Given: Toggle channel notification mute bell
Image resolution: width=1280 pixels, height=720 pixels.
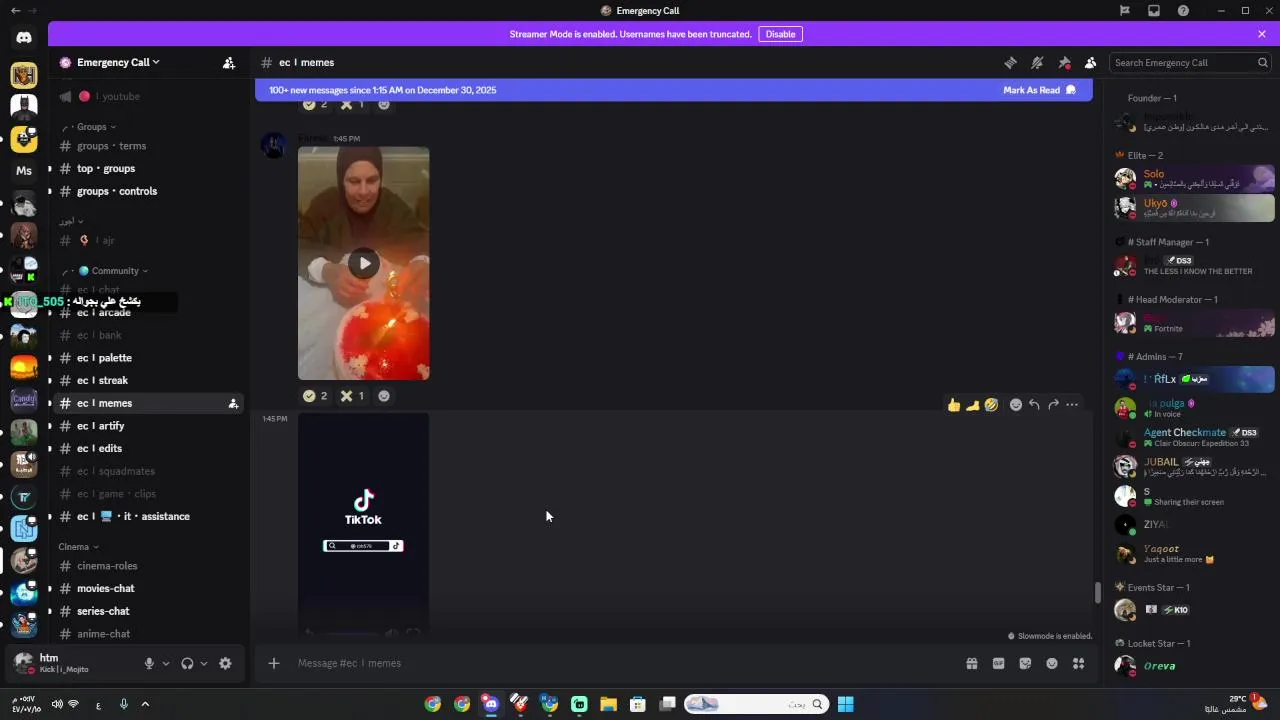Looking at the screenshot, I should (1037, 62).
